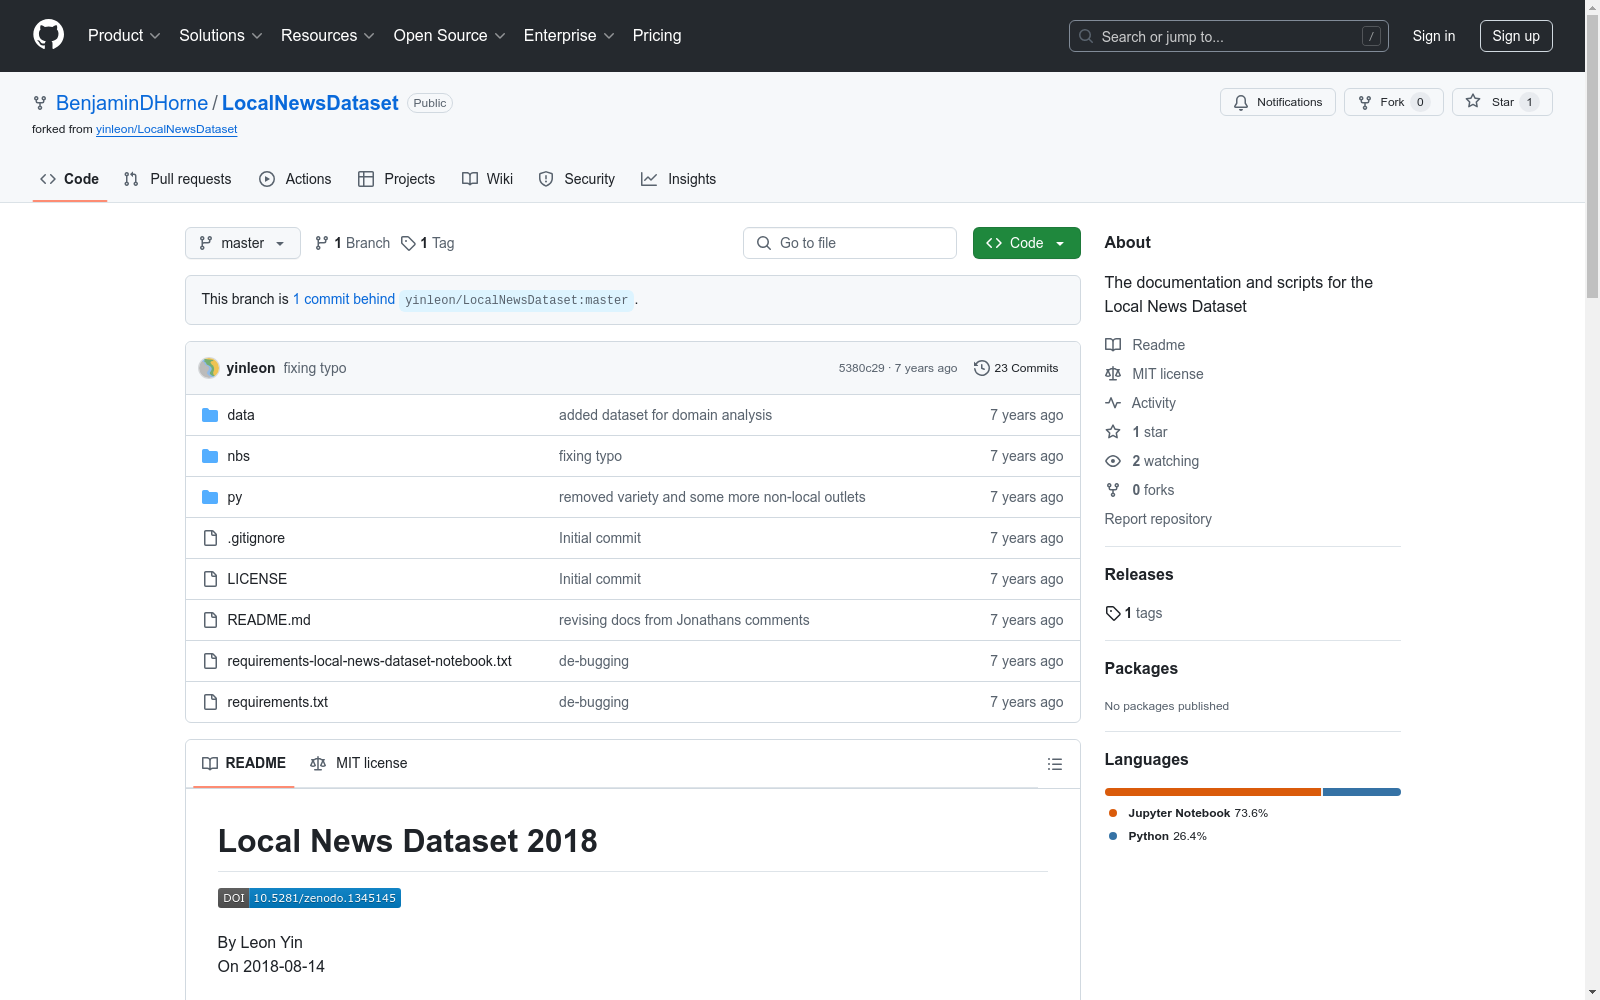Expand the Open Source menu

click(x=450, y=36)
